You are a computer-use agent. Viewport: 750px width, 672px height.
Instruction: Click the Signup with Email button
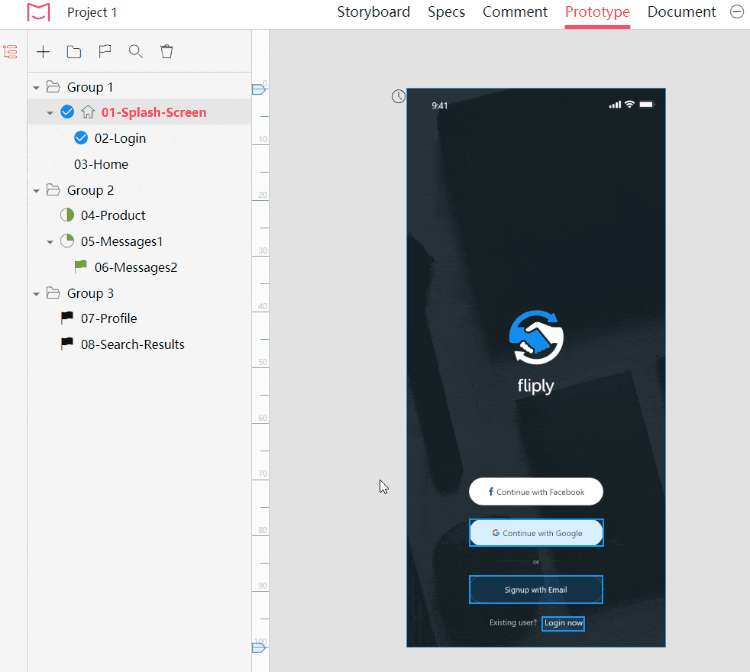point(536,590)
